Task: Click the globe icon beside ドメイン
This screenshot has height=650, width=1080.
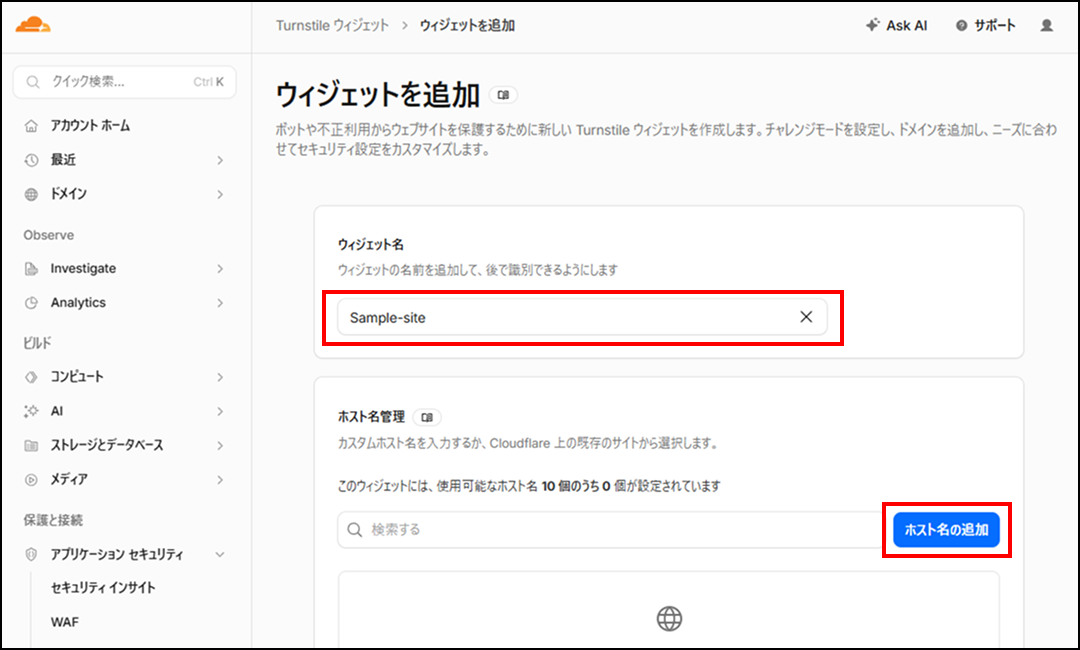Action: pyautogui.click(x=31, y=194)
